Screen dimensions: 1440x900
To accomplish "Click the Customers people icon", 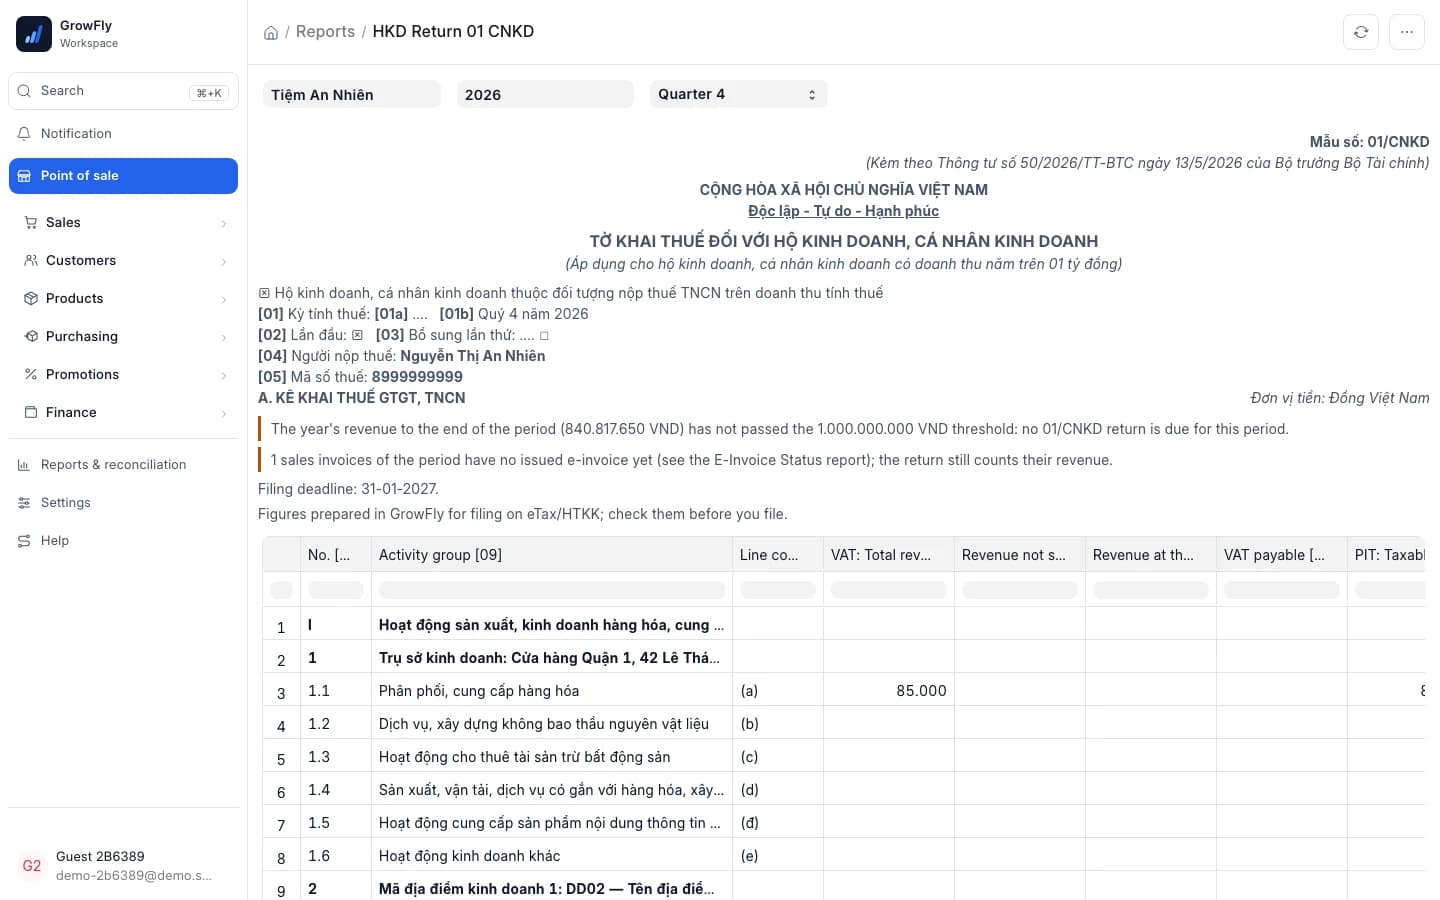I will 31,260.
